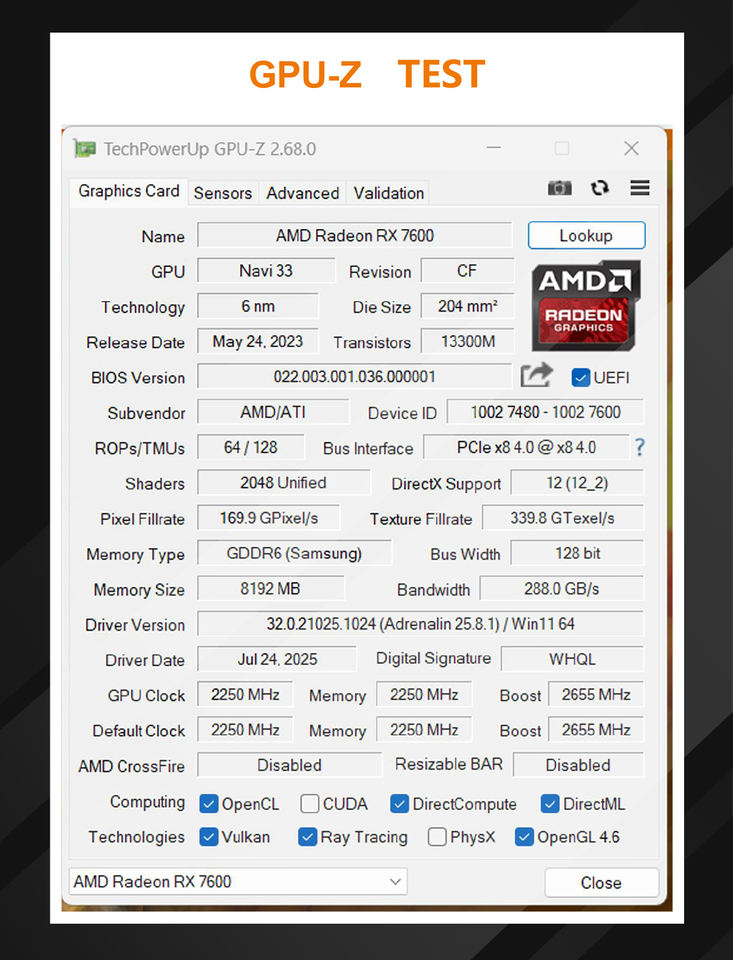The image size is (733, 960).
Task: Toggle the UEFI checkbox
Action: 580,378
